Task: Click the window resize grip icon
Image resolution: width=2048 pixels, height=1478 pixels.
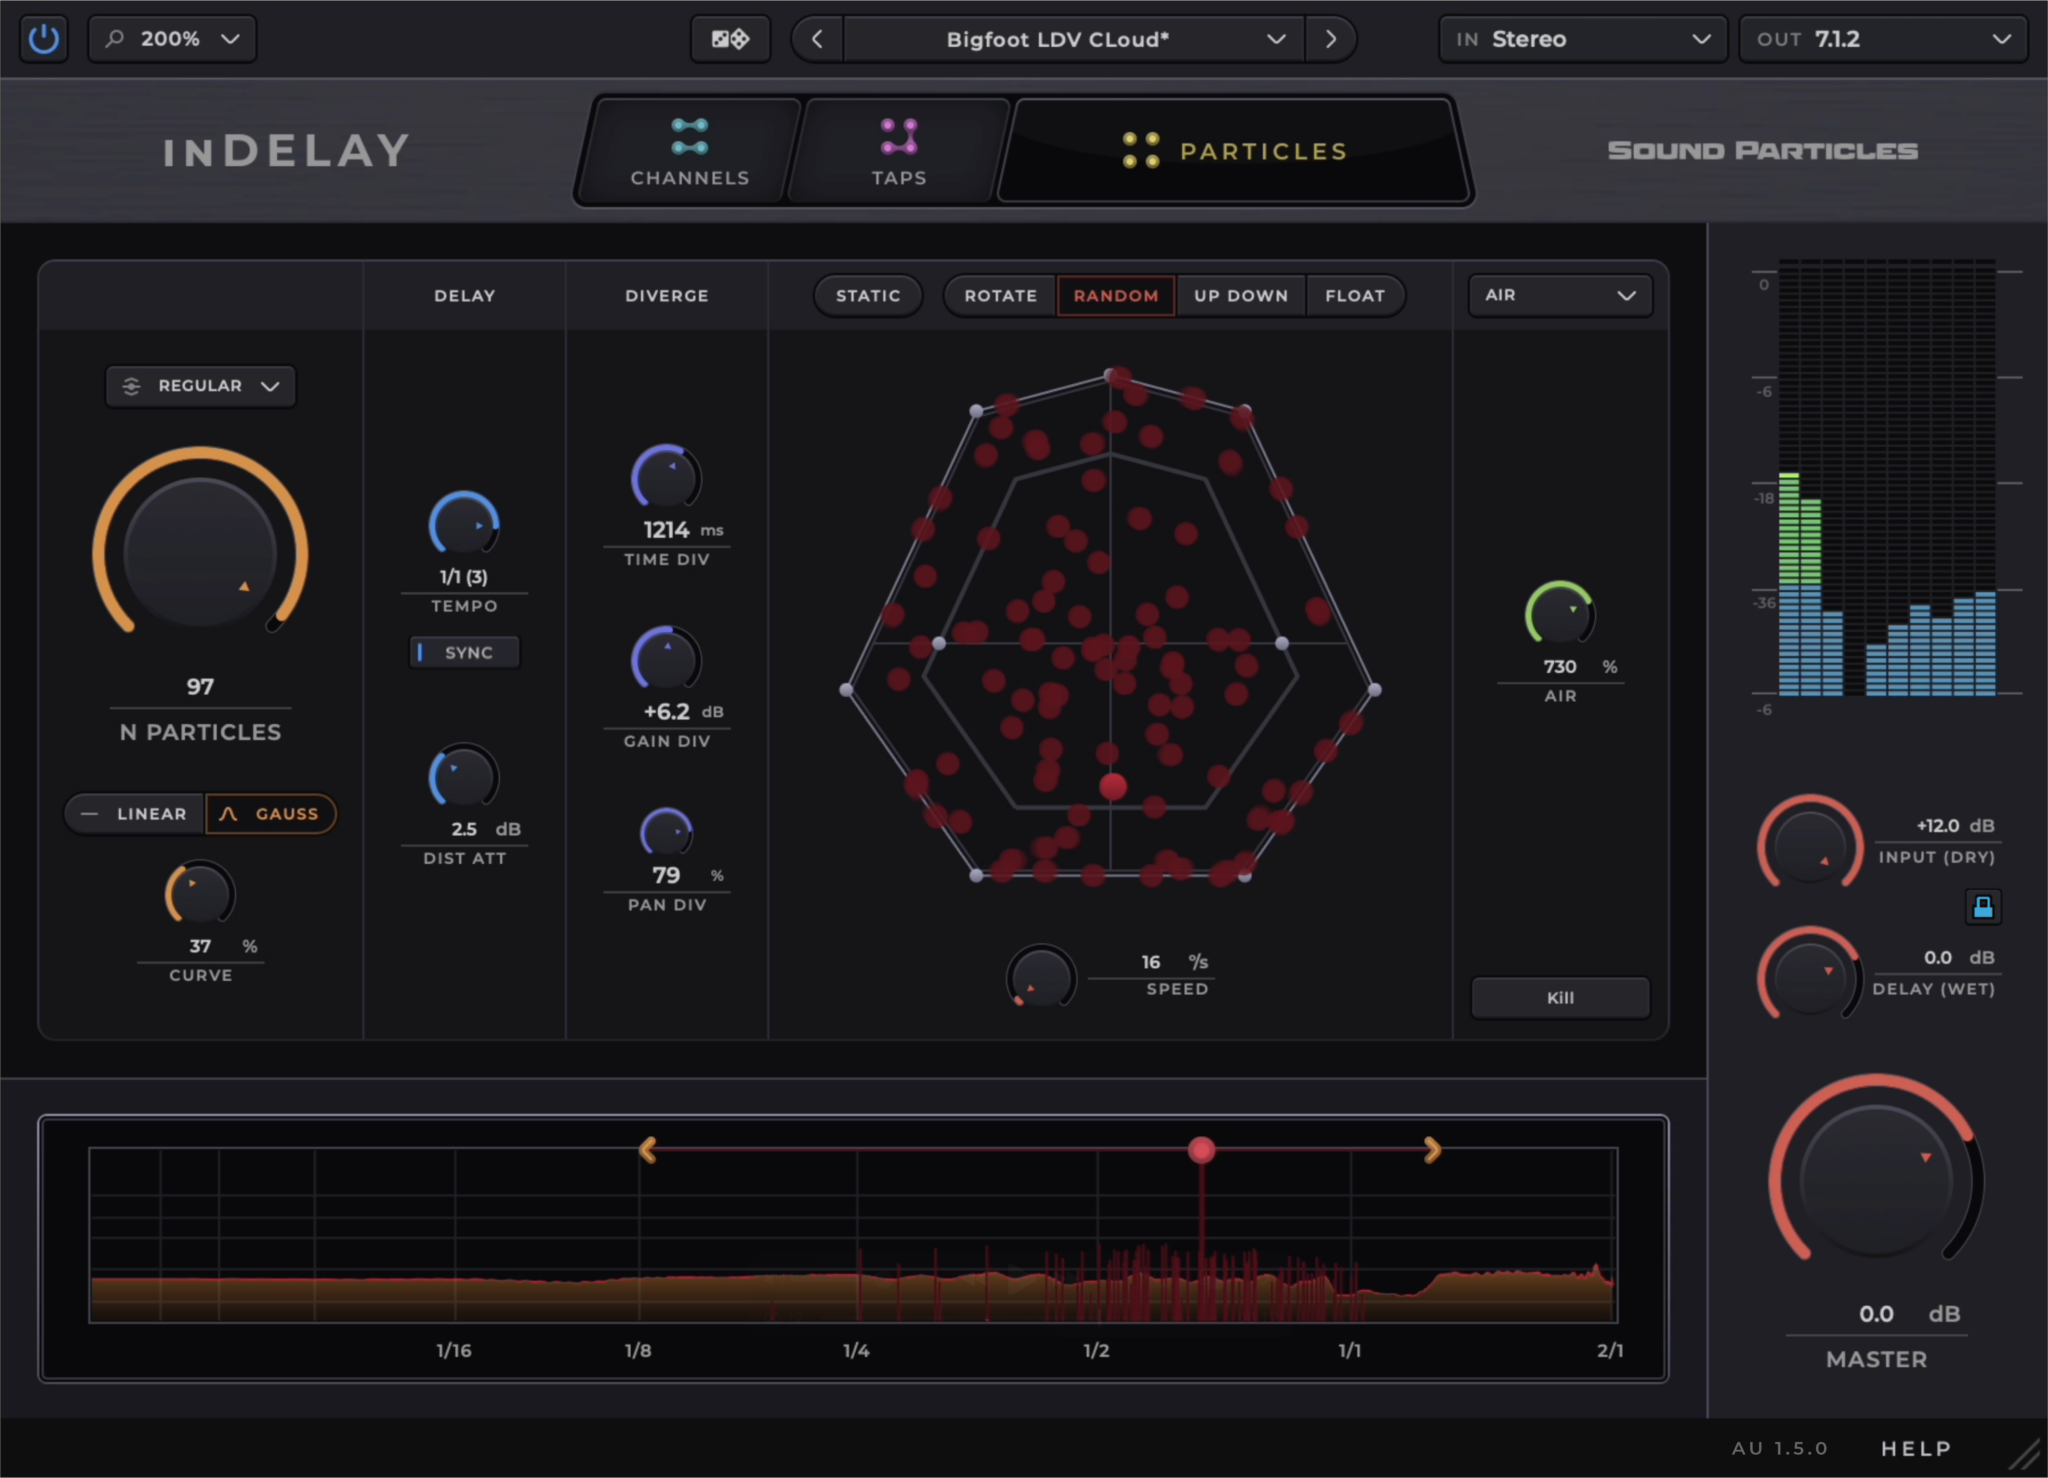Action: tap(2023, 1454)
